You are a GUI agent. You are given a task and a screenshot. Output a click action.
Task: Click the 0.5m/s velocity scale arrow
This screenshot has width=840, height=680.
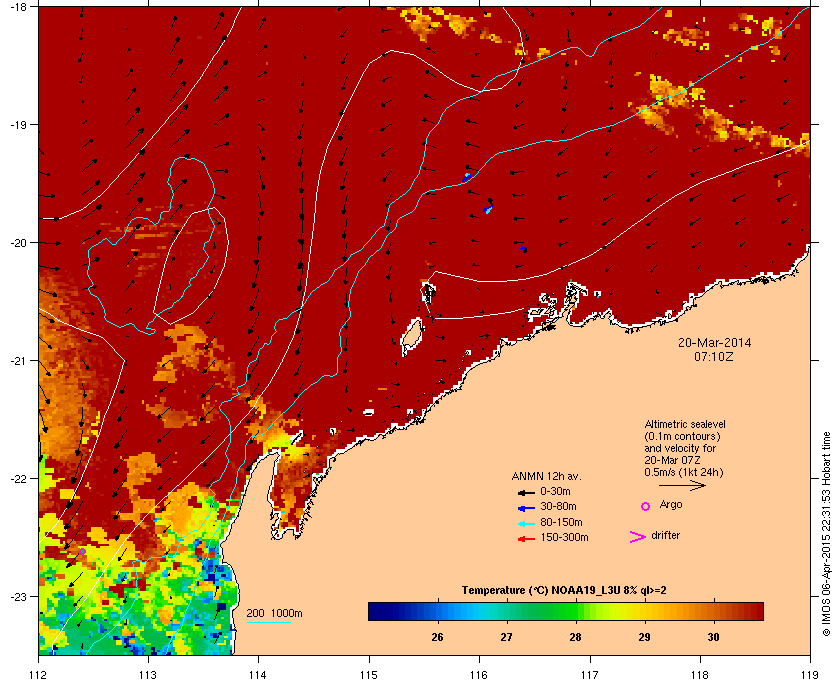pos(682,486)
